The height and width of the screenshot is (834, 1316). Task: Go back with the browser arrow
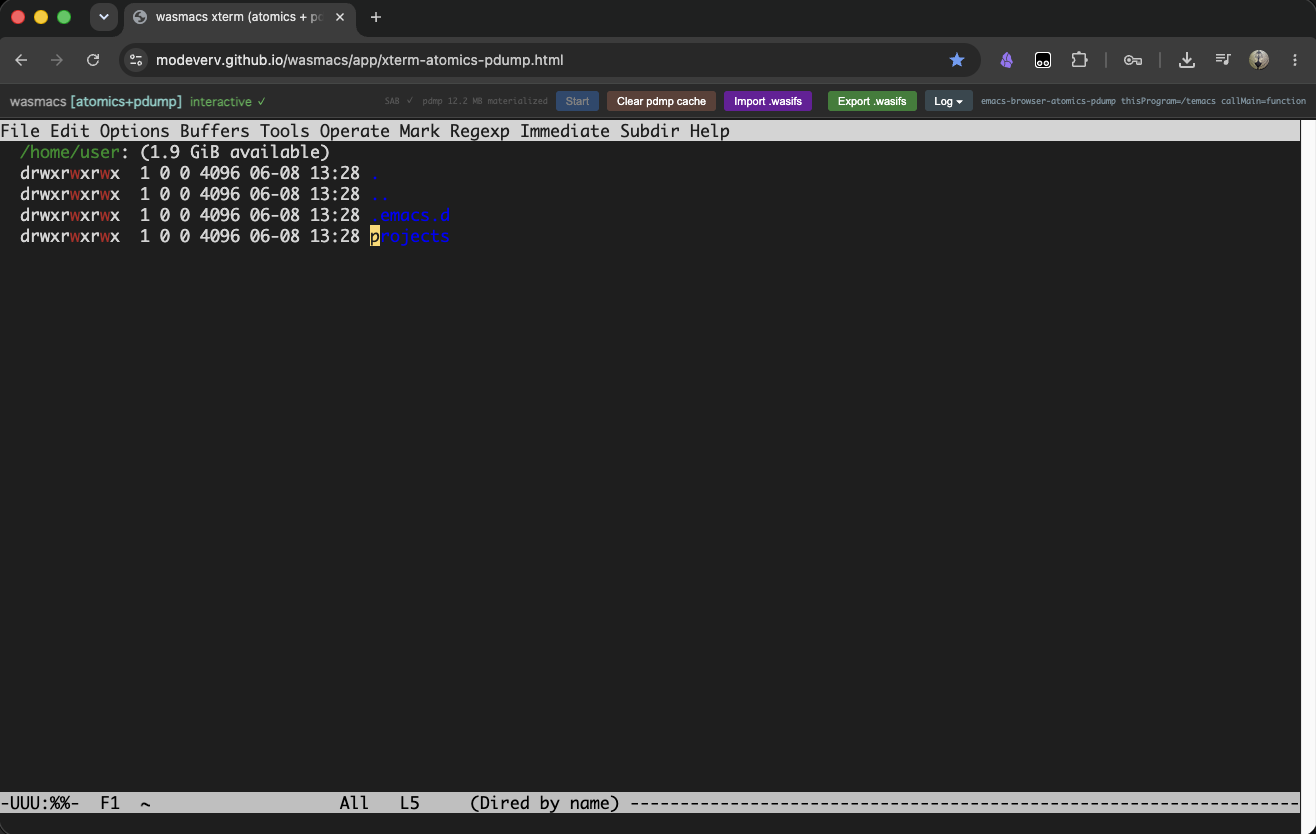21,60
